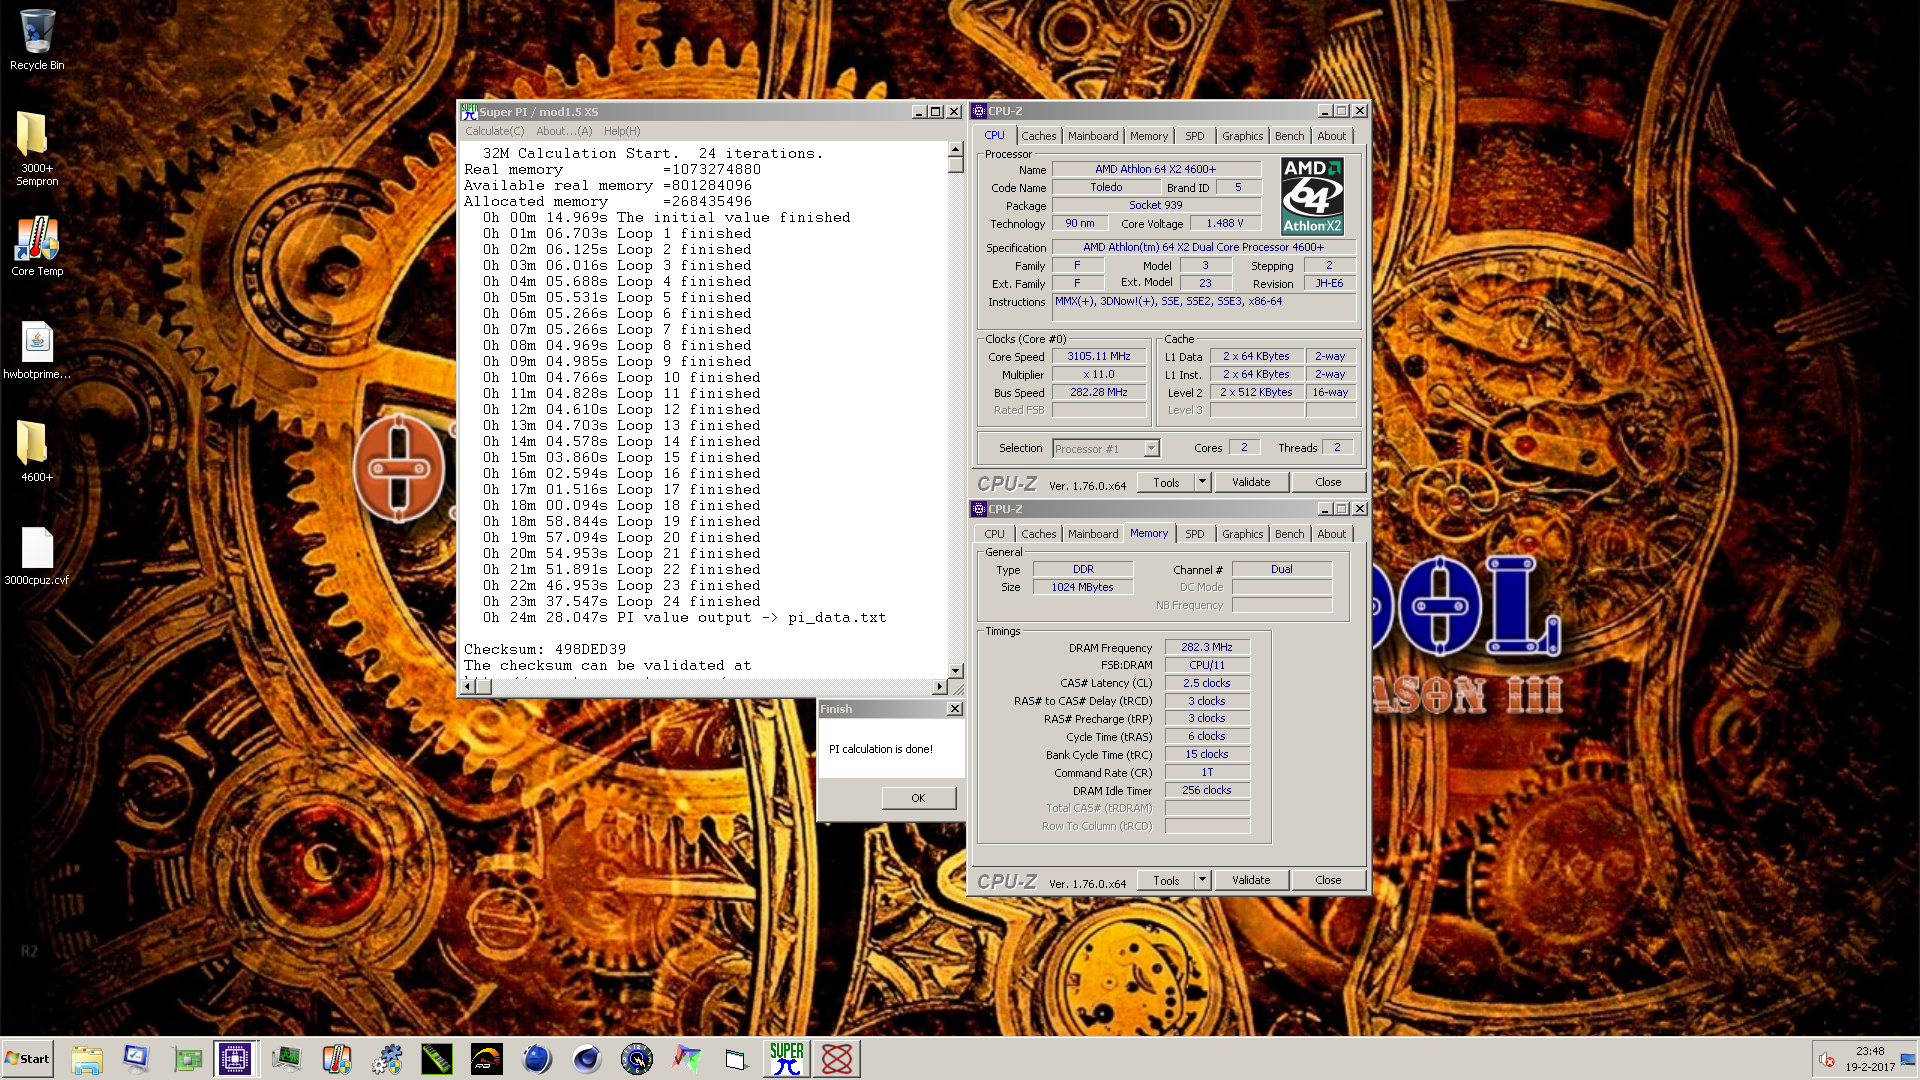1920x1080 pixels.
Task: Open the Cinebench sphere taskbar icon
Action: (587, 1059)
